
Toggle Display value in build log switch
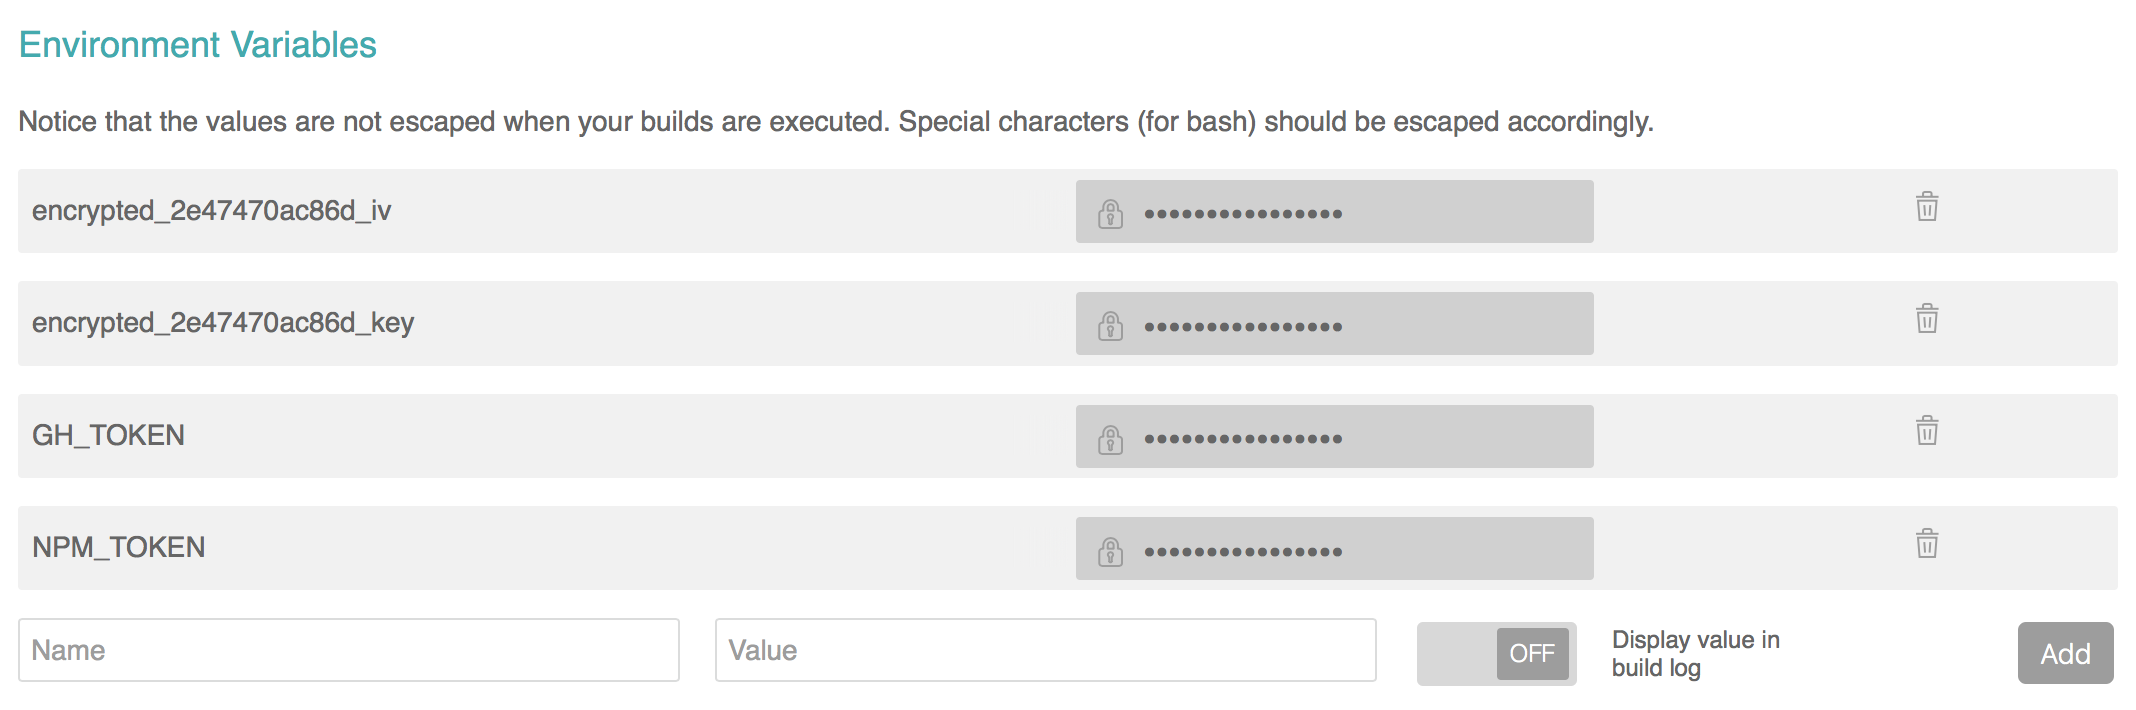click(x=1496, y=654)
